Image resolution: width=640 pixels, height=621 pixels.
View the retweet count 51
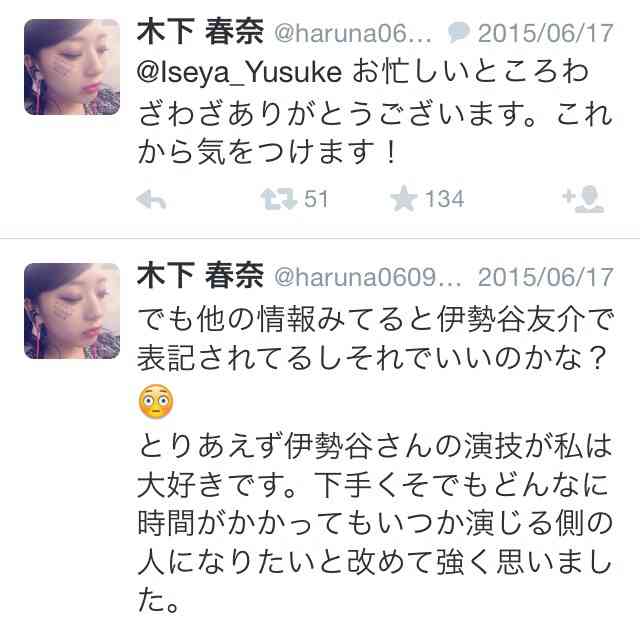coord(316,199)
